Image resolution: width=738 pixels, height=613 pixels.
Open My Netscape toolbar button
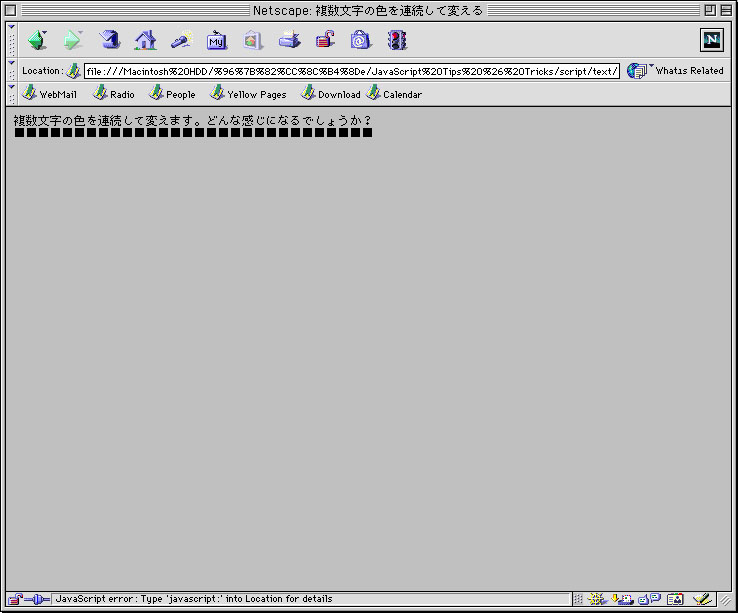click(217, 40)
